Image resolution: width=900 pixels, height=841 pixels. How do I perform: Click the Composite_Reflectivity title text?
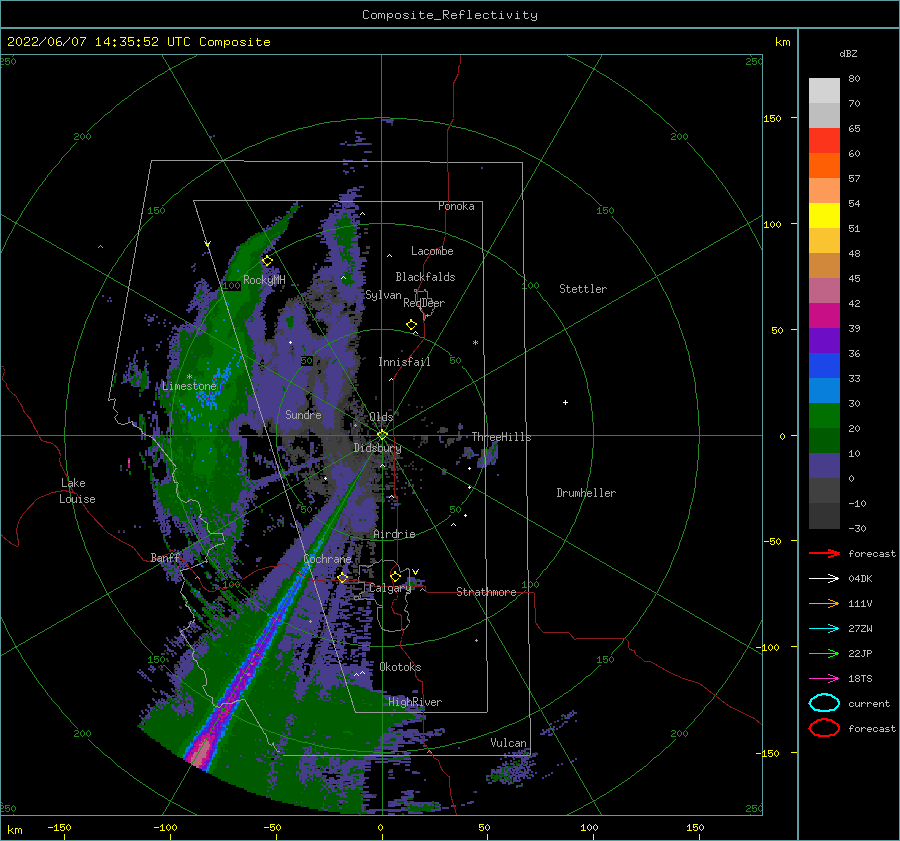tap(450, 15)
